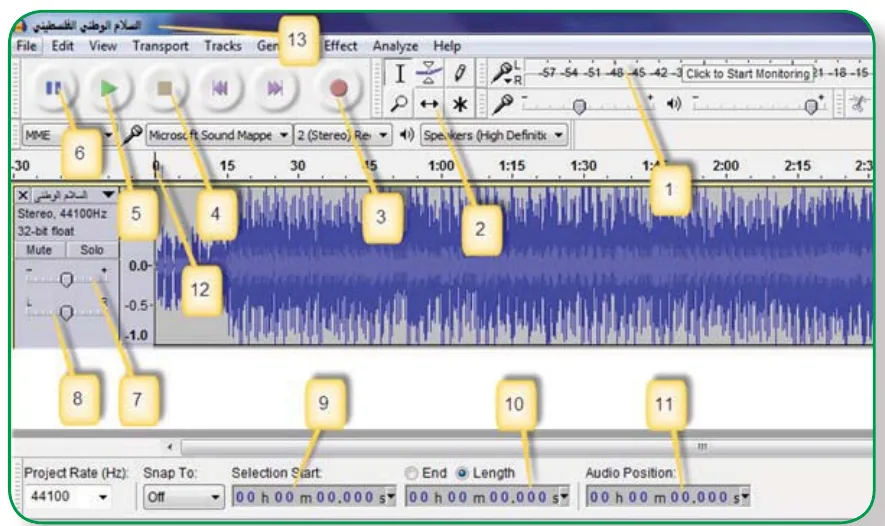
Task: Open the Transport menu
Action: (x=160, y=46)
